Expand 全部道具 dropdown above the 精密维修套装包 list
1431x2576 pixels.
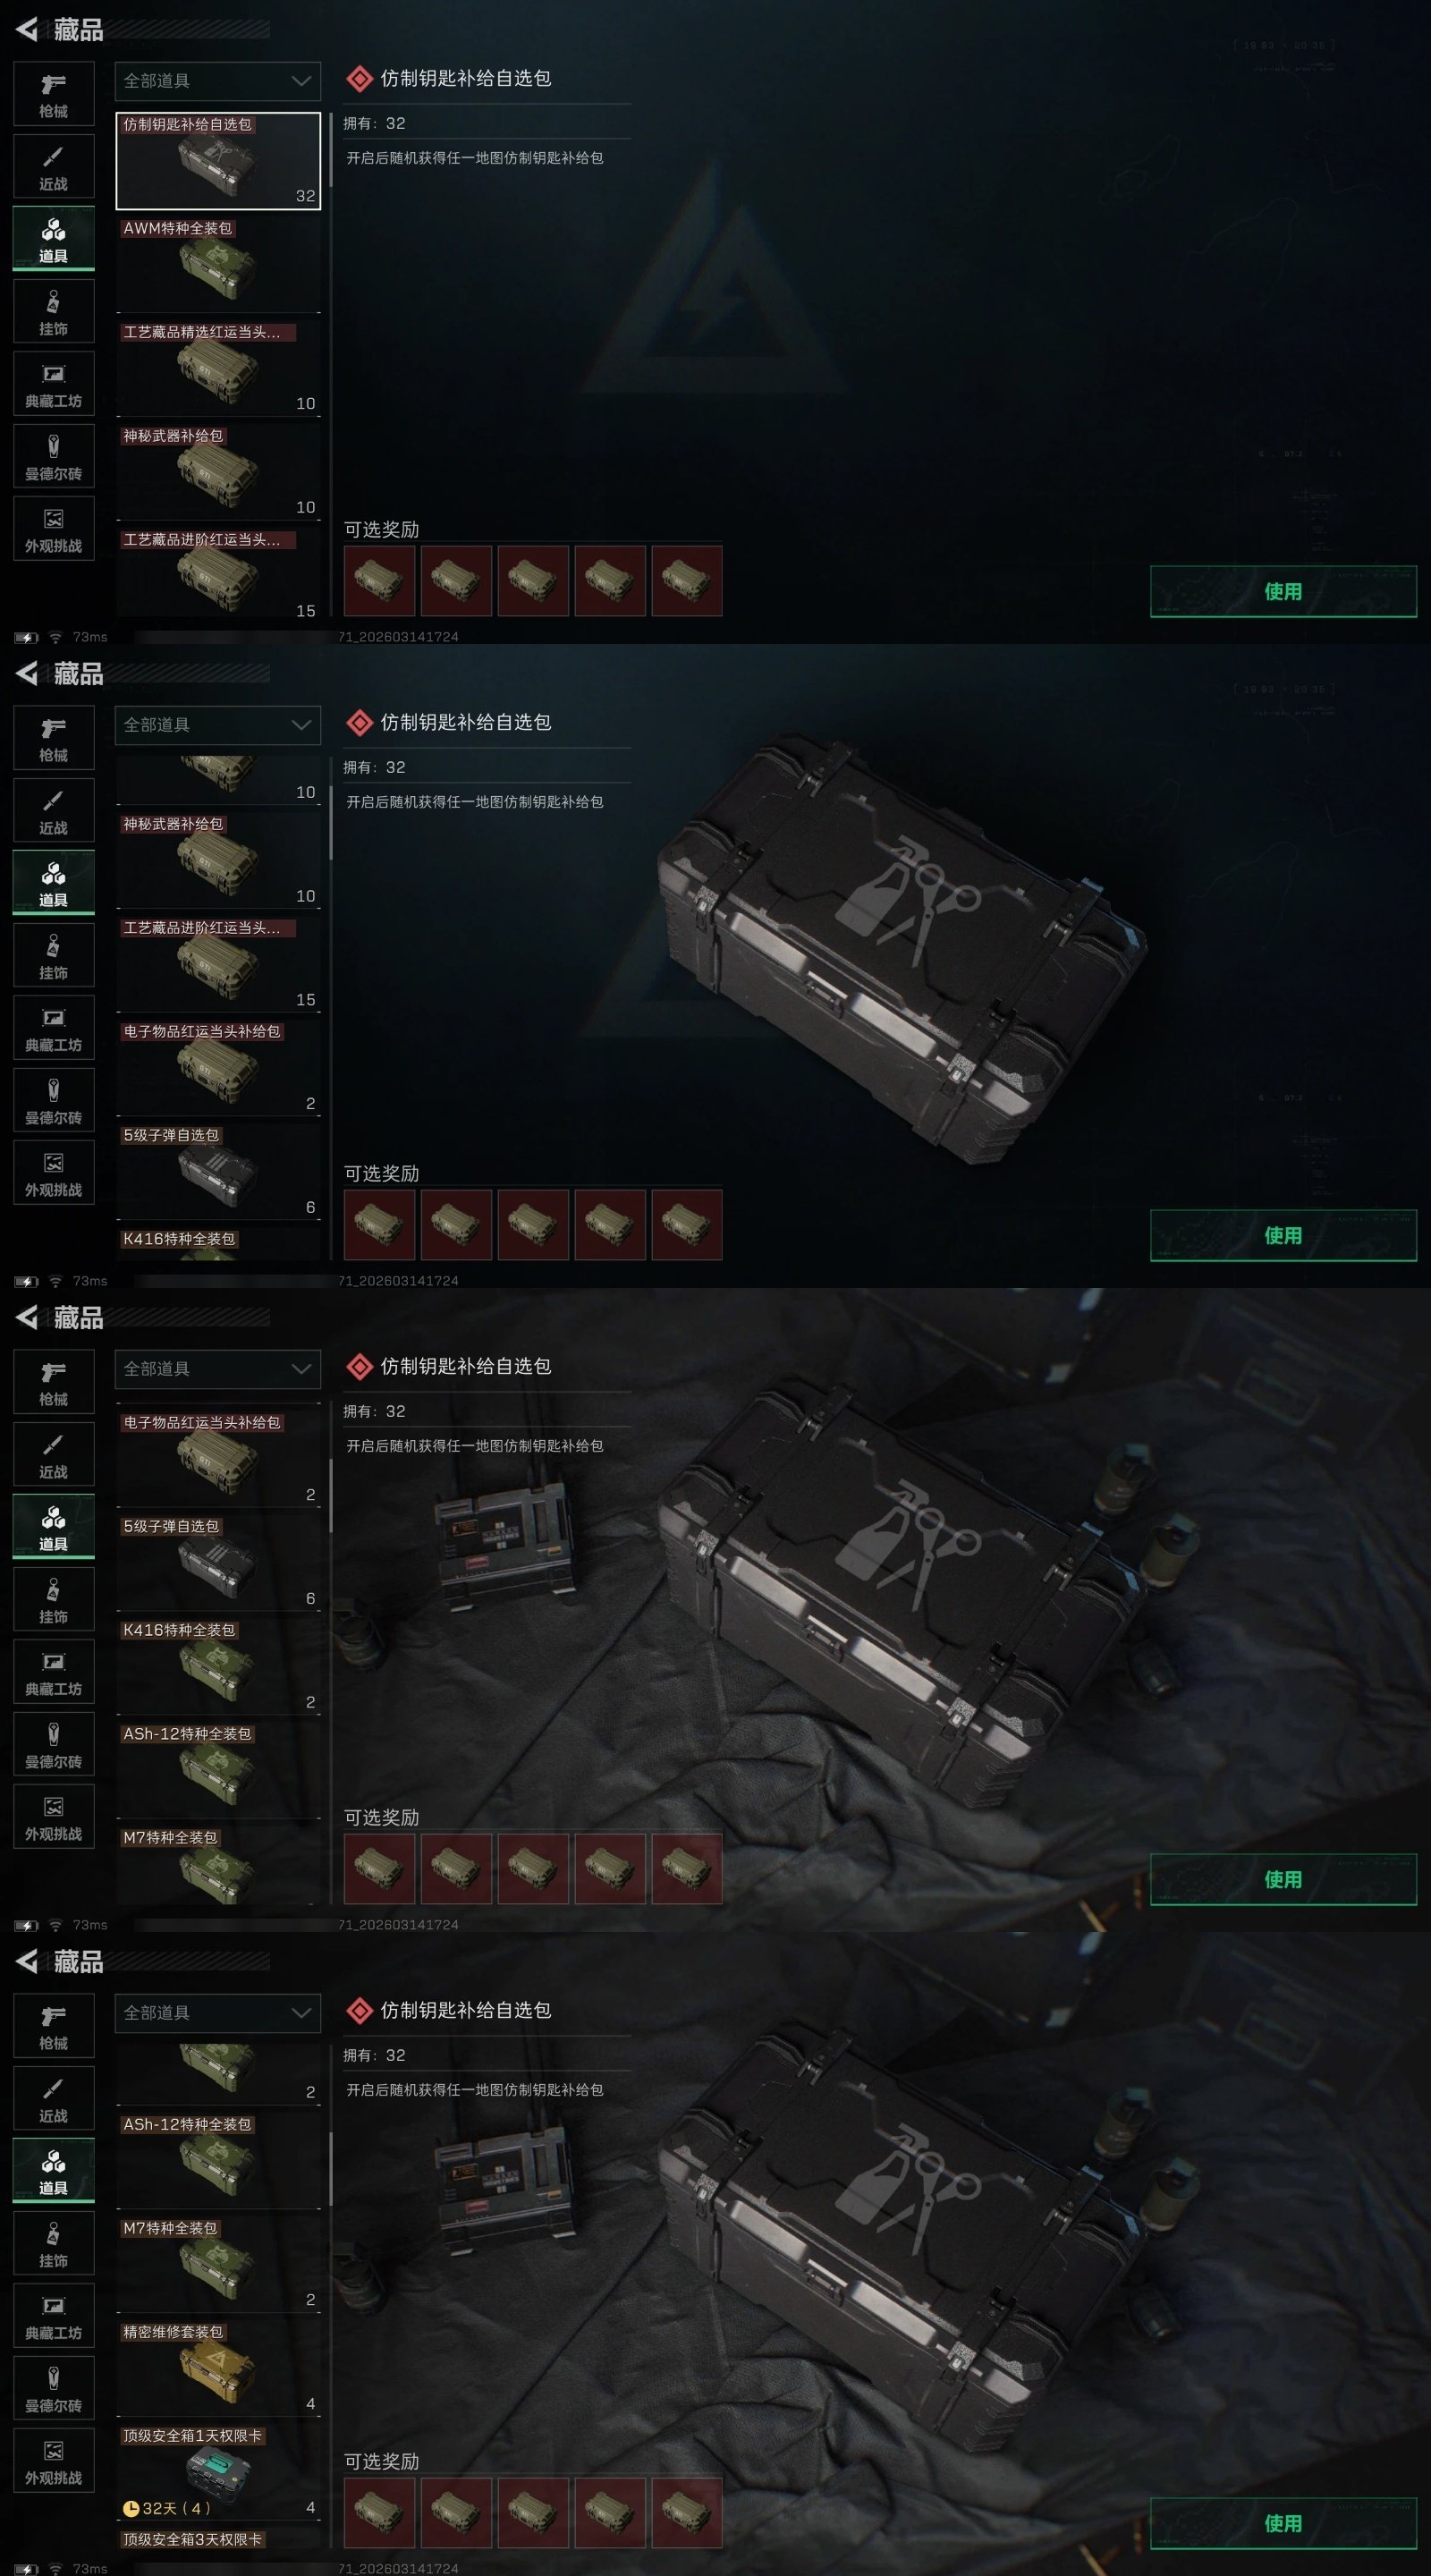click(218, 2012)
